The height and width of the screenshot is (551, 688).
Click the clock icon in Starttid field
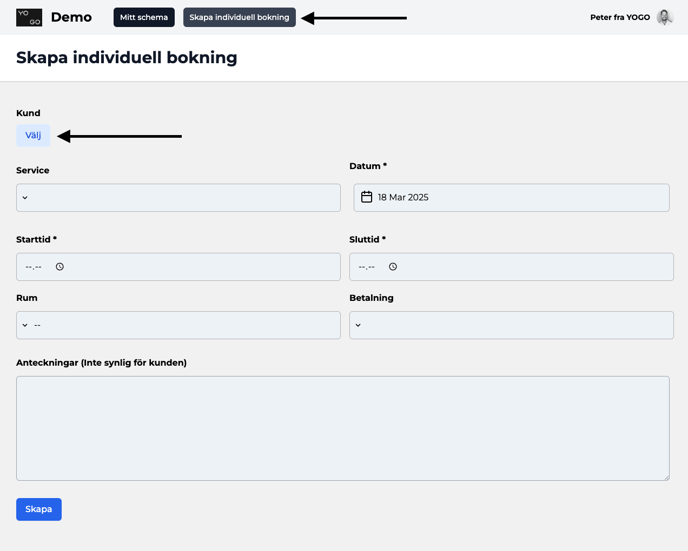pyautogui.click(x=60, y=267)
